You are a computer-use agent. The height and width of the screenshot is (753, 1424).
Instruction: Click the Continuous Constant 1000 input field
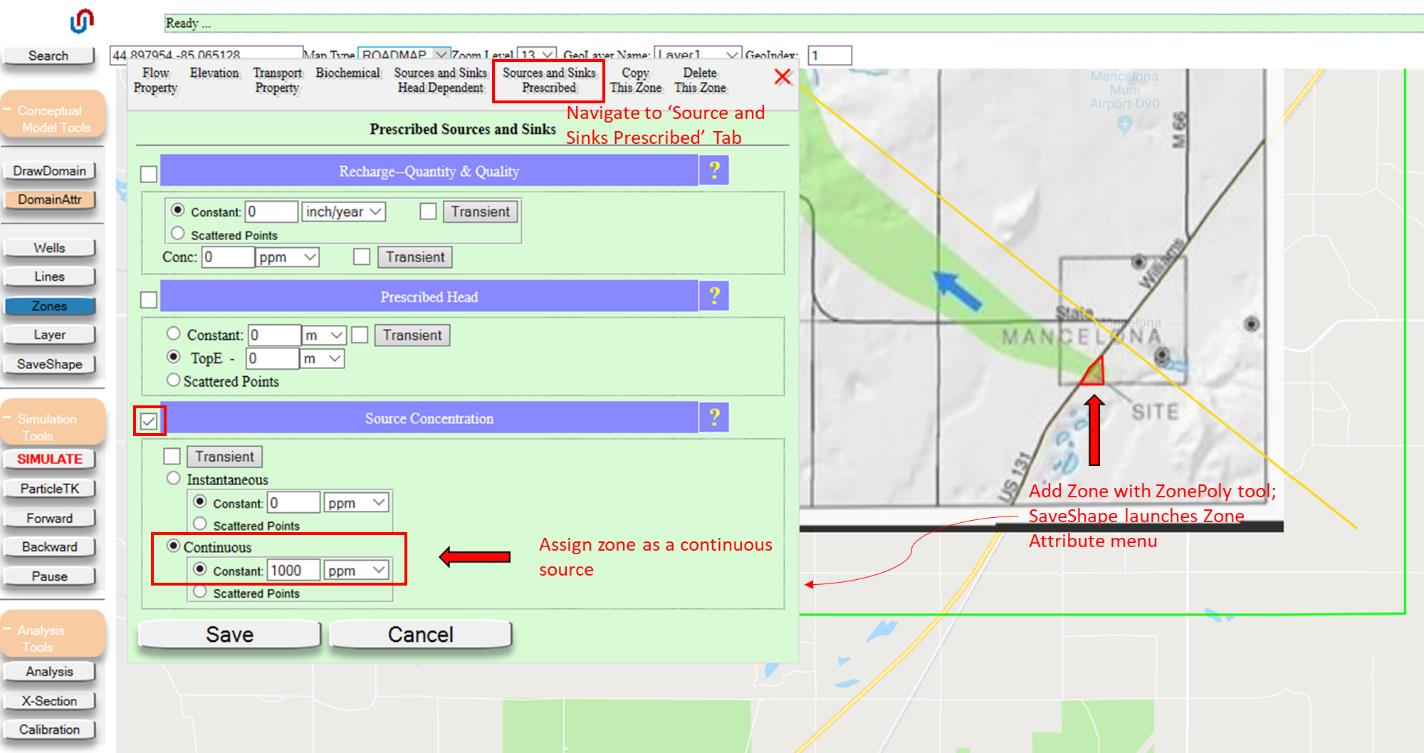pyautogui.click(x=293, y=570)
